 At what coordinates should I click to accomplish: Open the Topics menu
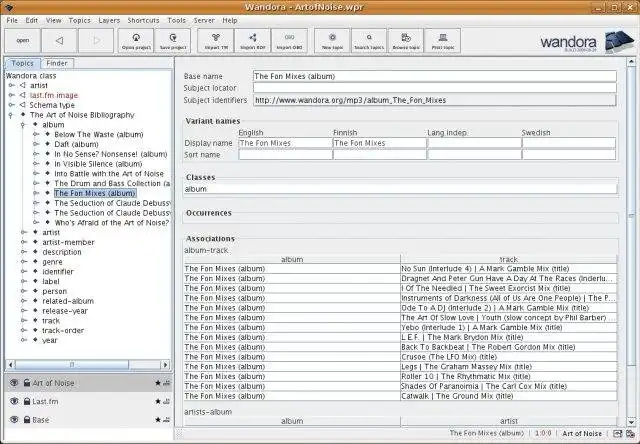(80, 20)
